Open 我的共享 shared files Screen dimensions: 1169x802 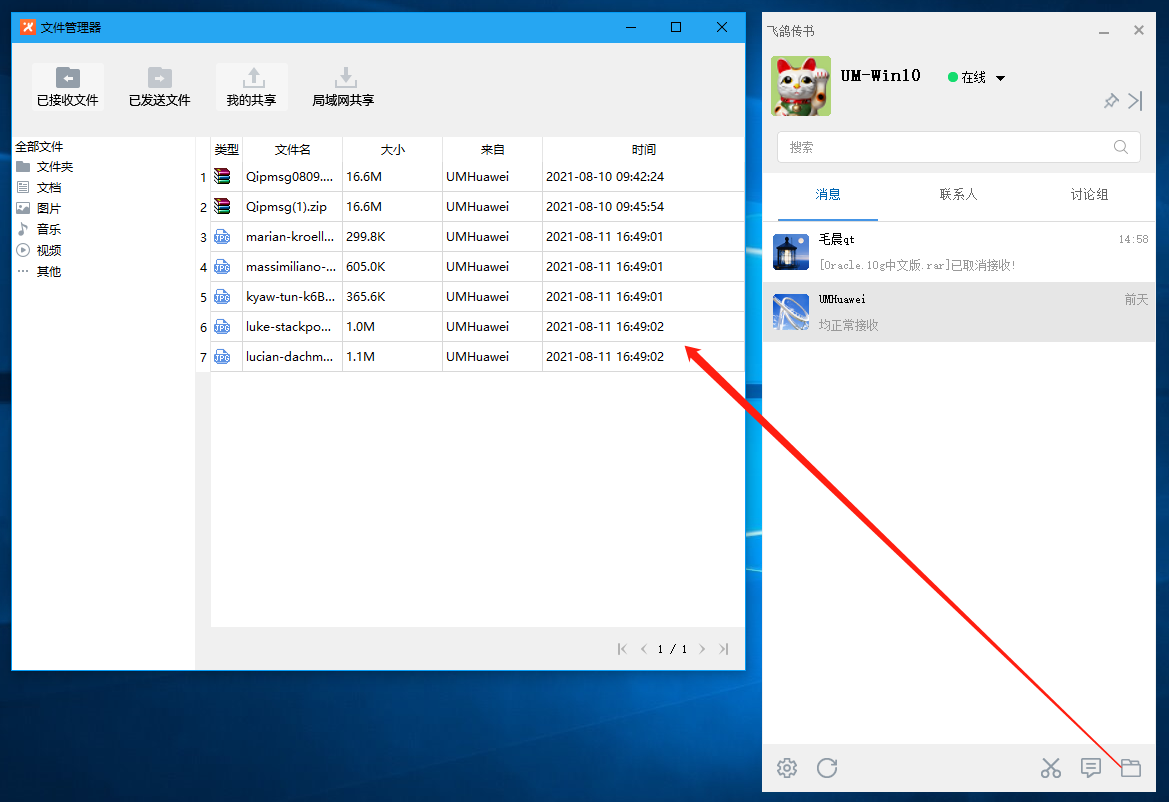tap(251, 87)
